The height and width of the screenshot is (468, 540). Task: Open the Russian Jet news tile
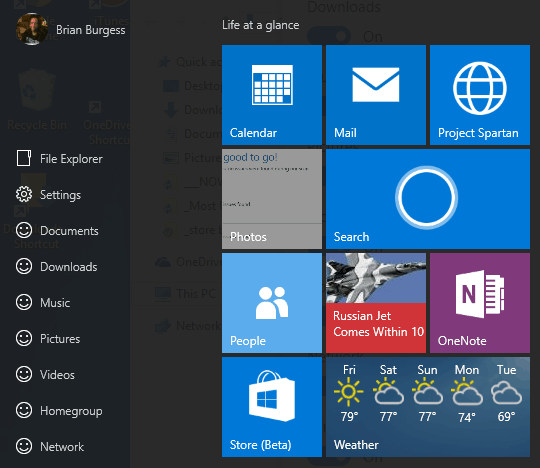pos(376,303)
